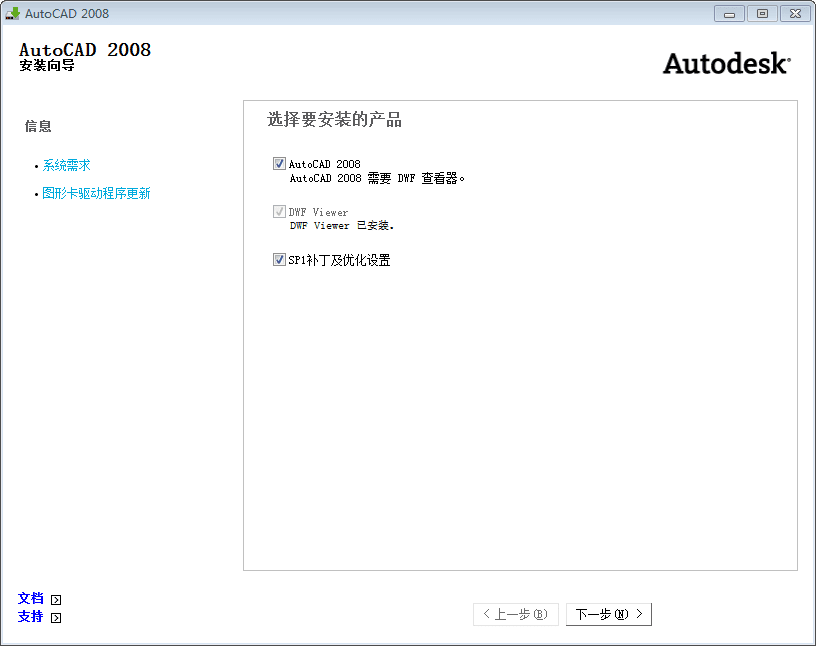
Task: Open the 文档 link
Action: [x=31, y=599]
